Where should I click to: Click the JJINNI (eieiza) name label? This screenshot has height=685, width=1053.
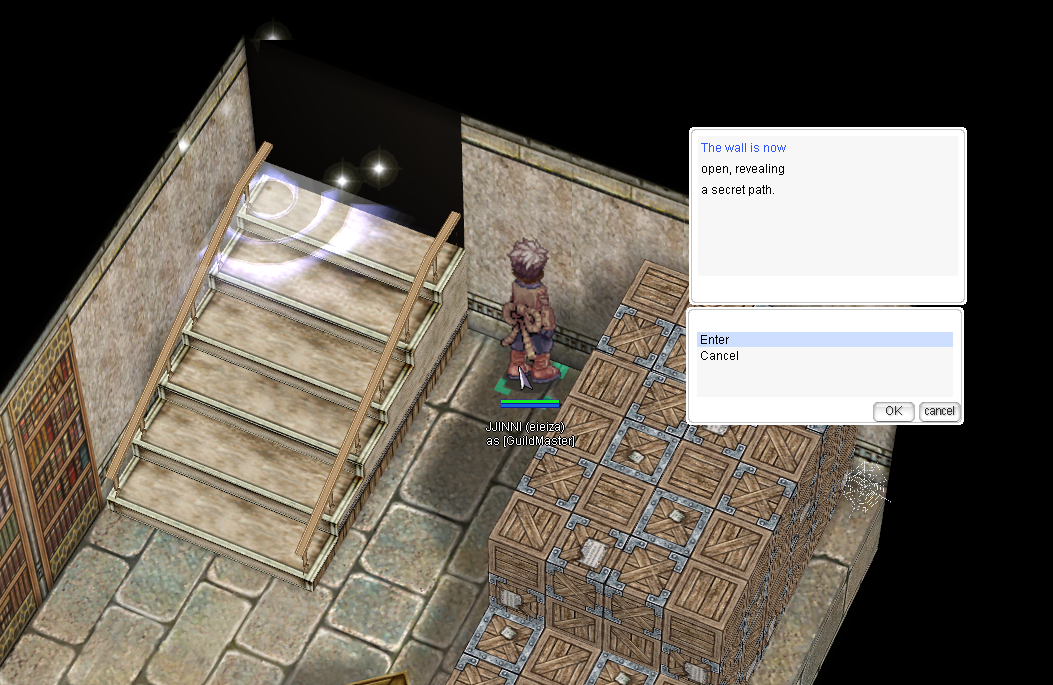click(526, 427)
